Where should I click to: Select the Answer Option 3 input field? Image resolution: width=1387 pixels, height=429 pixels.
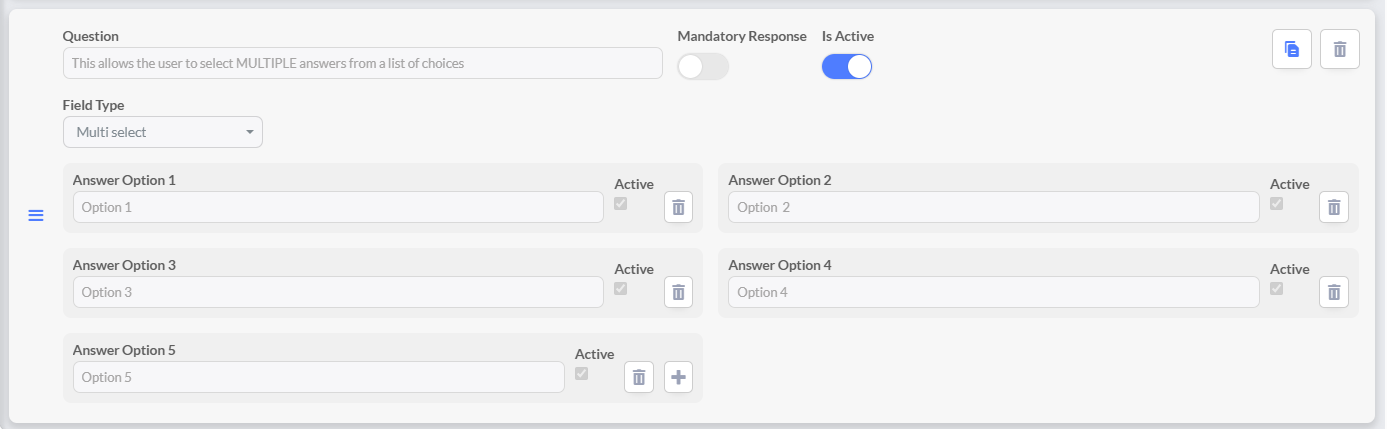[338, 292]
